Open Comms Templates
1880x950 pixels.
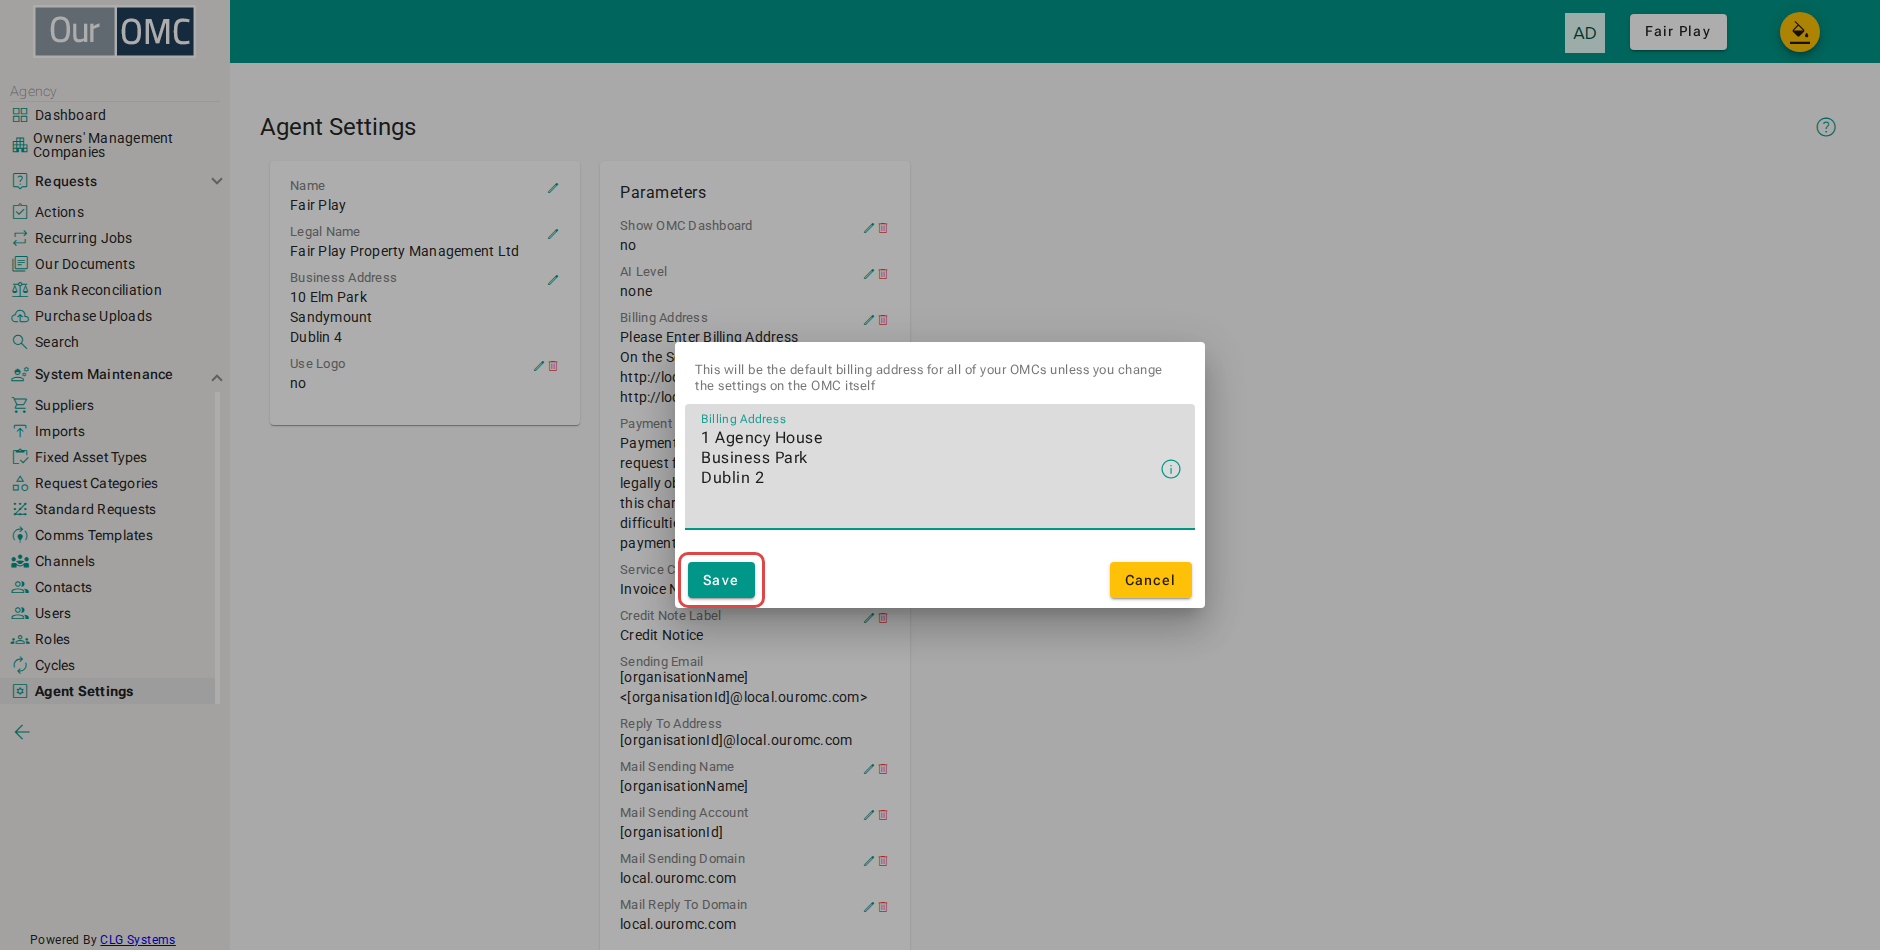pyautogui.click(x=94, y=535)
